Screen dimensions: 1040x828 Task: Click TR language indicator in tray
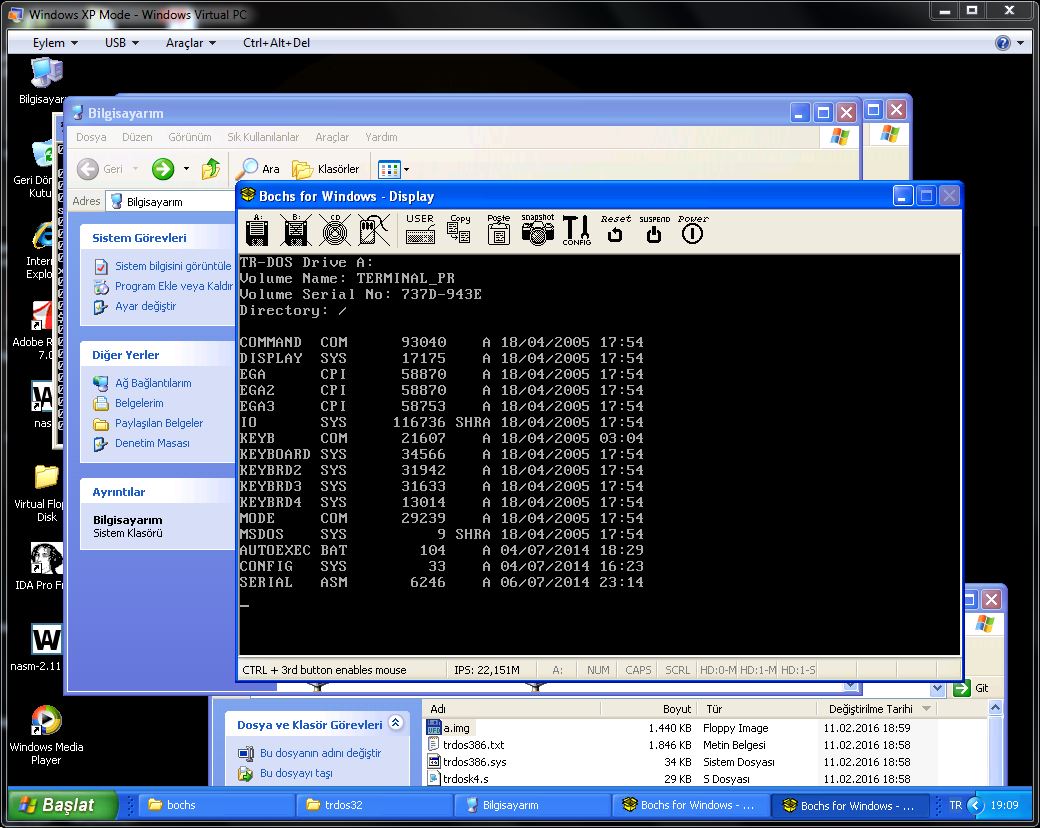click(x=955, y=805)
